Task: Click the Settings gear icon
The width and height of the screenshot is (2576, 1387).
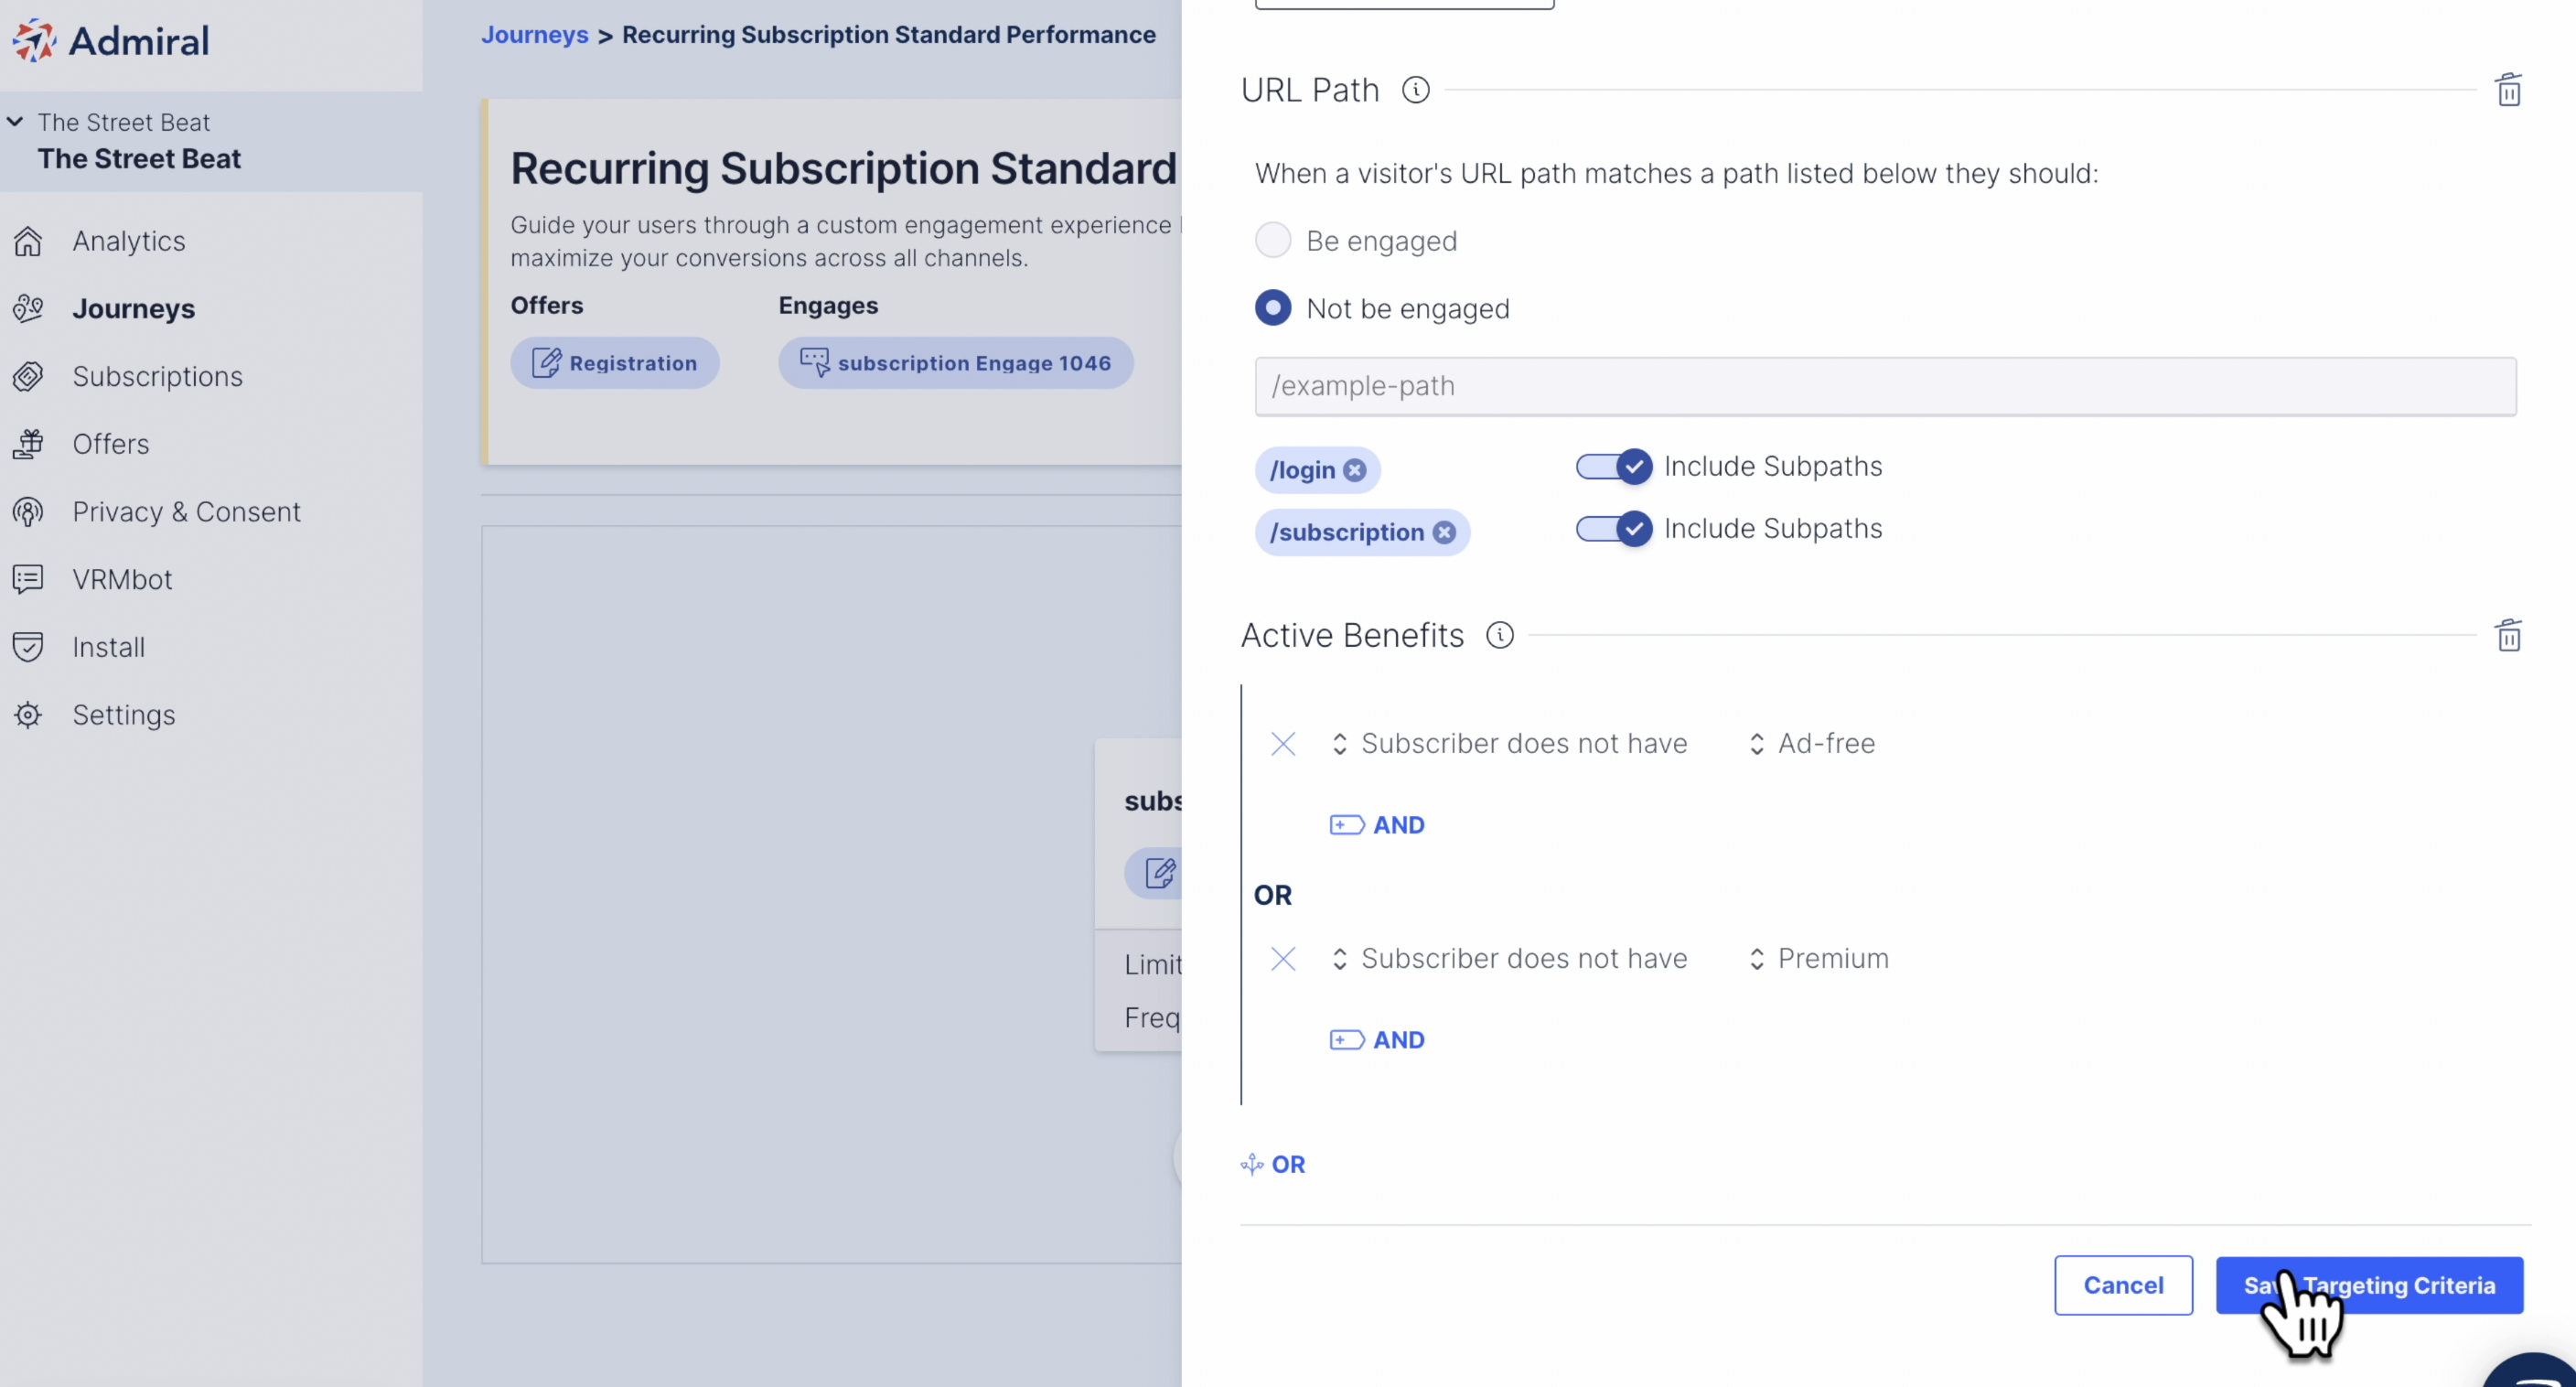Action: pyautogui.click(x=28, y=715)
